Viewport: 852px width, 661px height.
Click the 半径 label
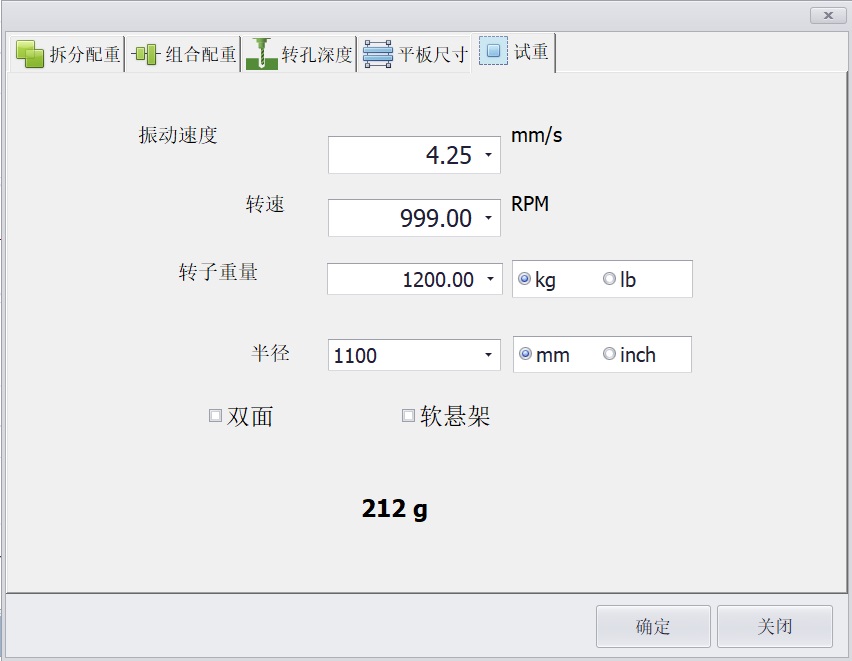[270, 353]
